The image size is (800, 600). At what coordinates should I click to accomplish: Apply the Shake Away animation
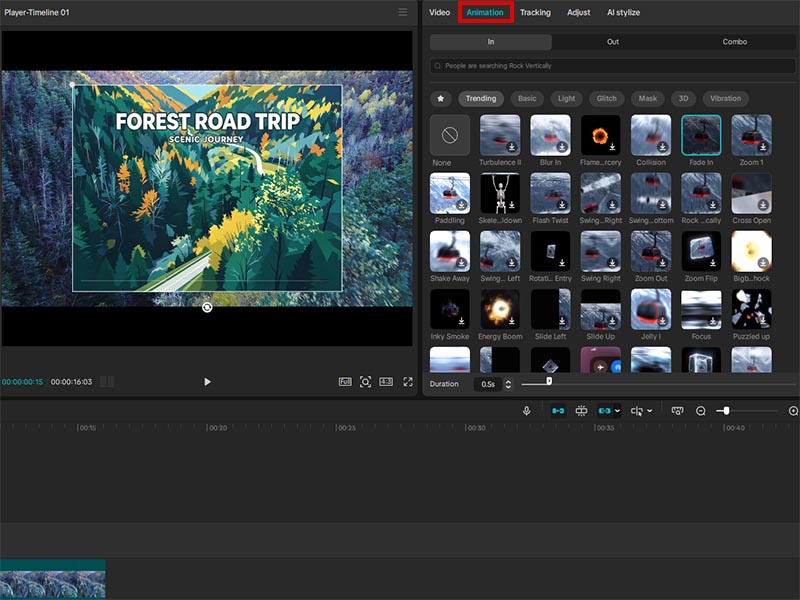(x=449, y=252)
